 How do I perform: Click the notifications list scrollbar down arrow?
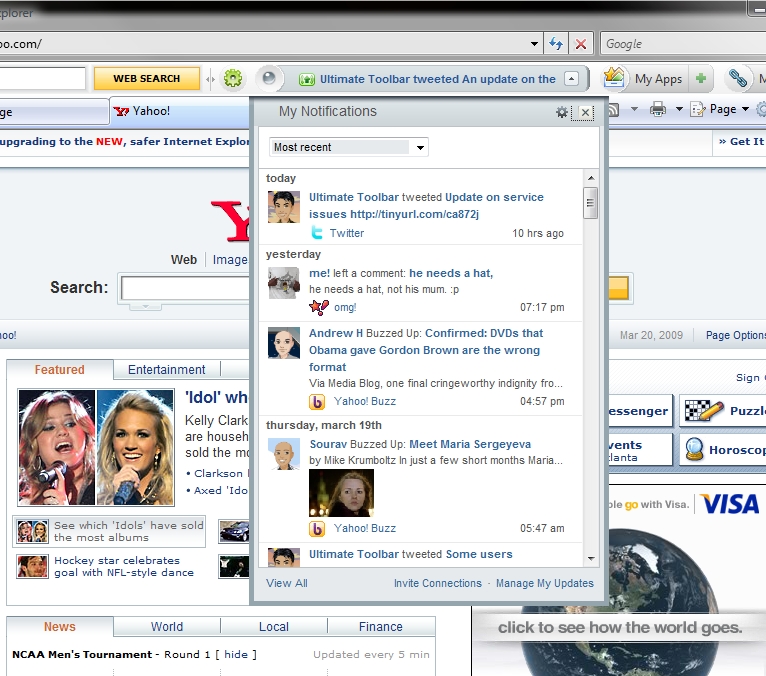click(x=591, y=559)
